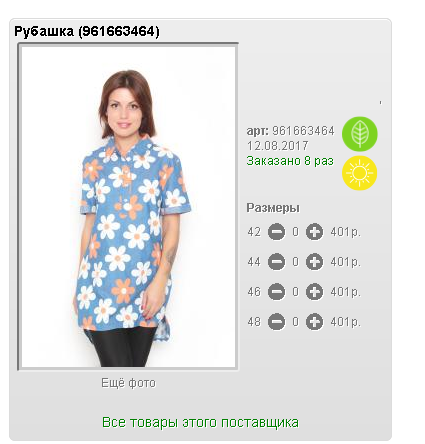
Task: Increase quantity for size 48
Action: tap(314, 322)
